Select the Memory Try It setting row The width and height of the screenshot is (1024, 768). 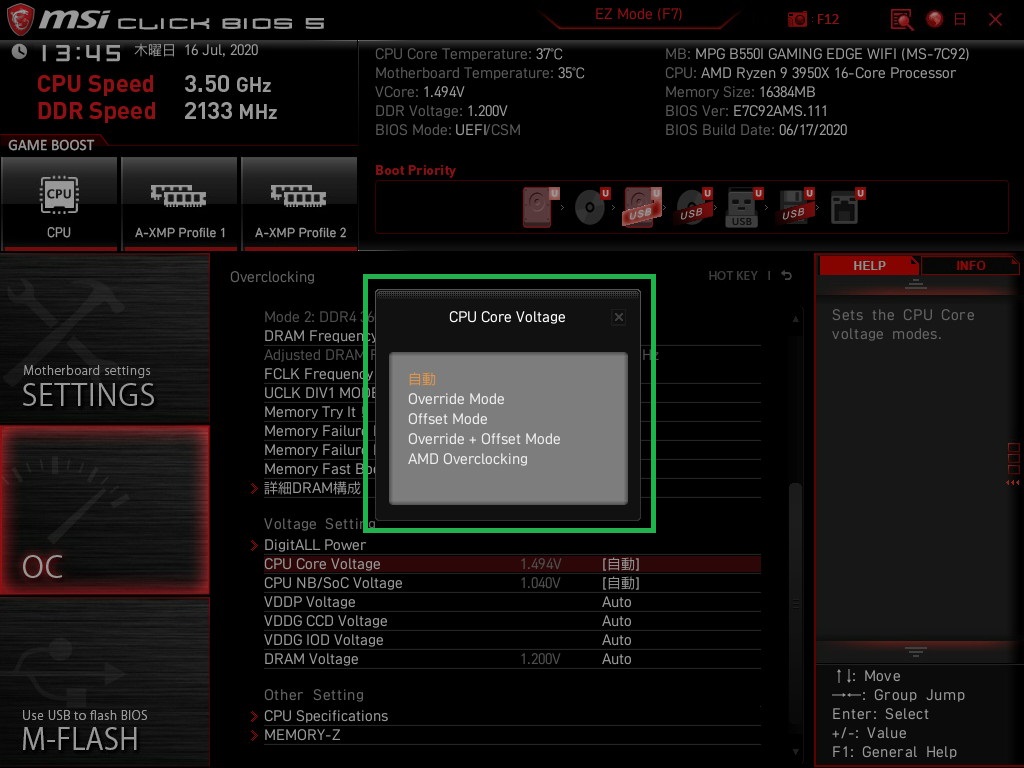[512, 412]
